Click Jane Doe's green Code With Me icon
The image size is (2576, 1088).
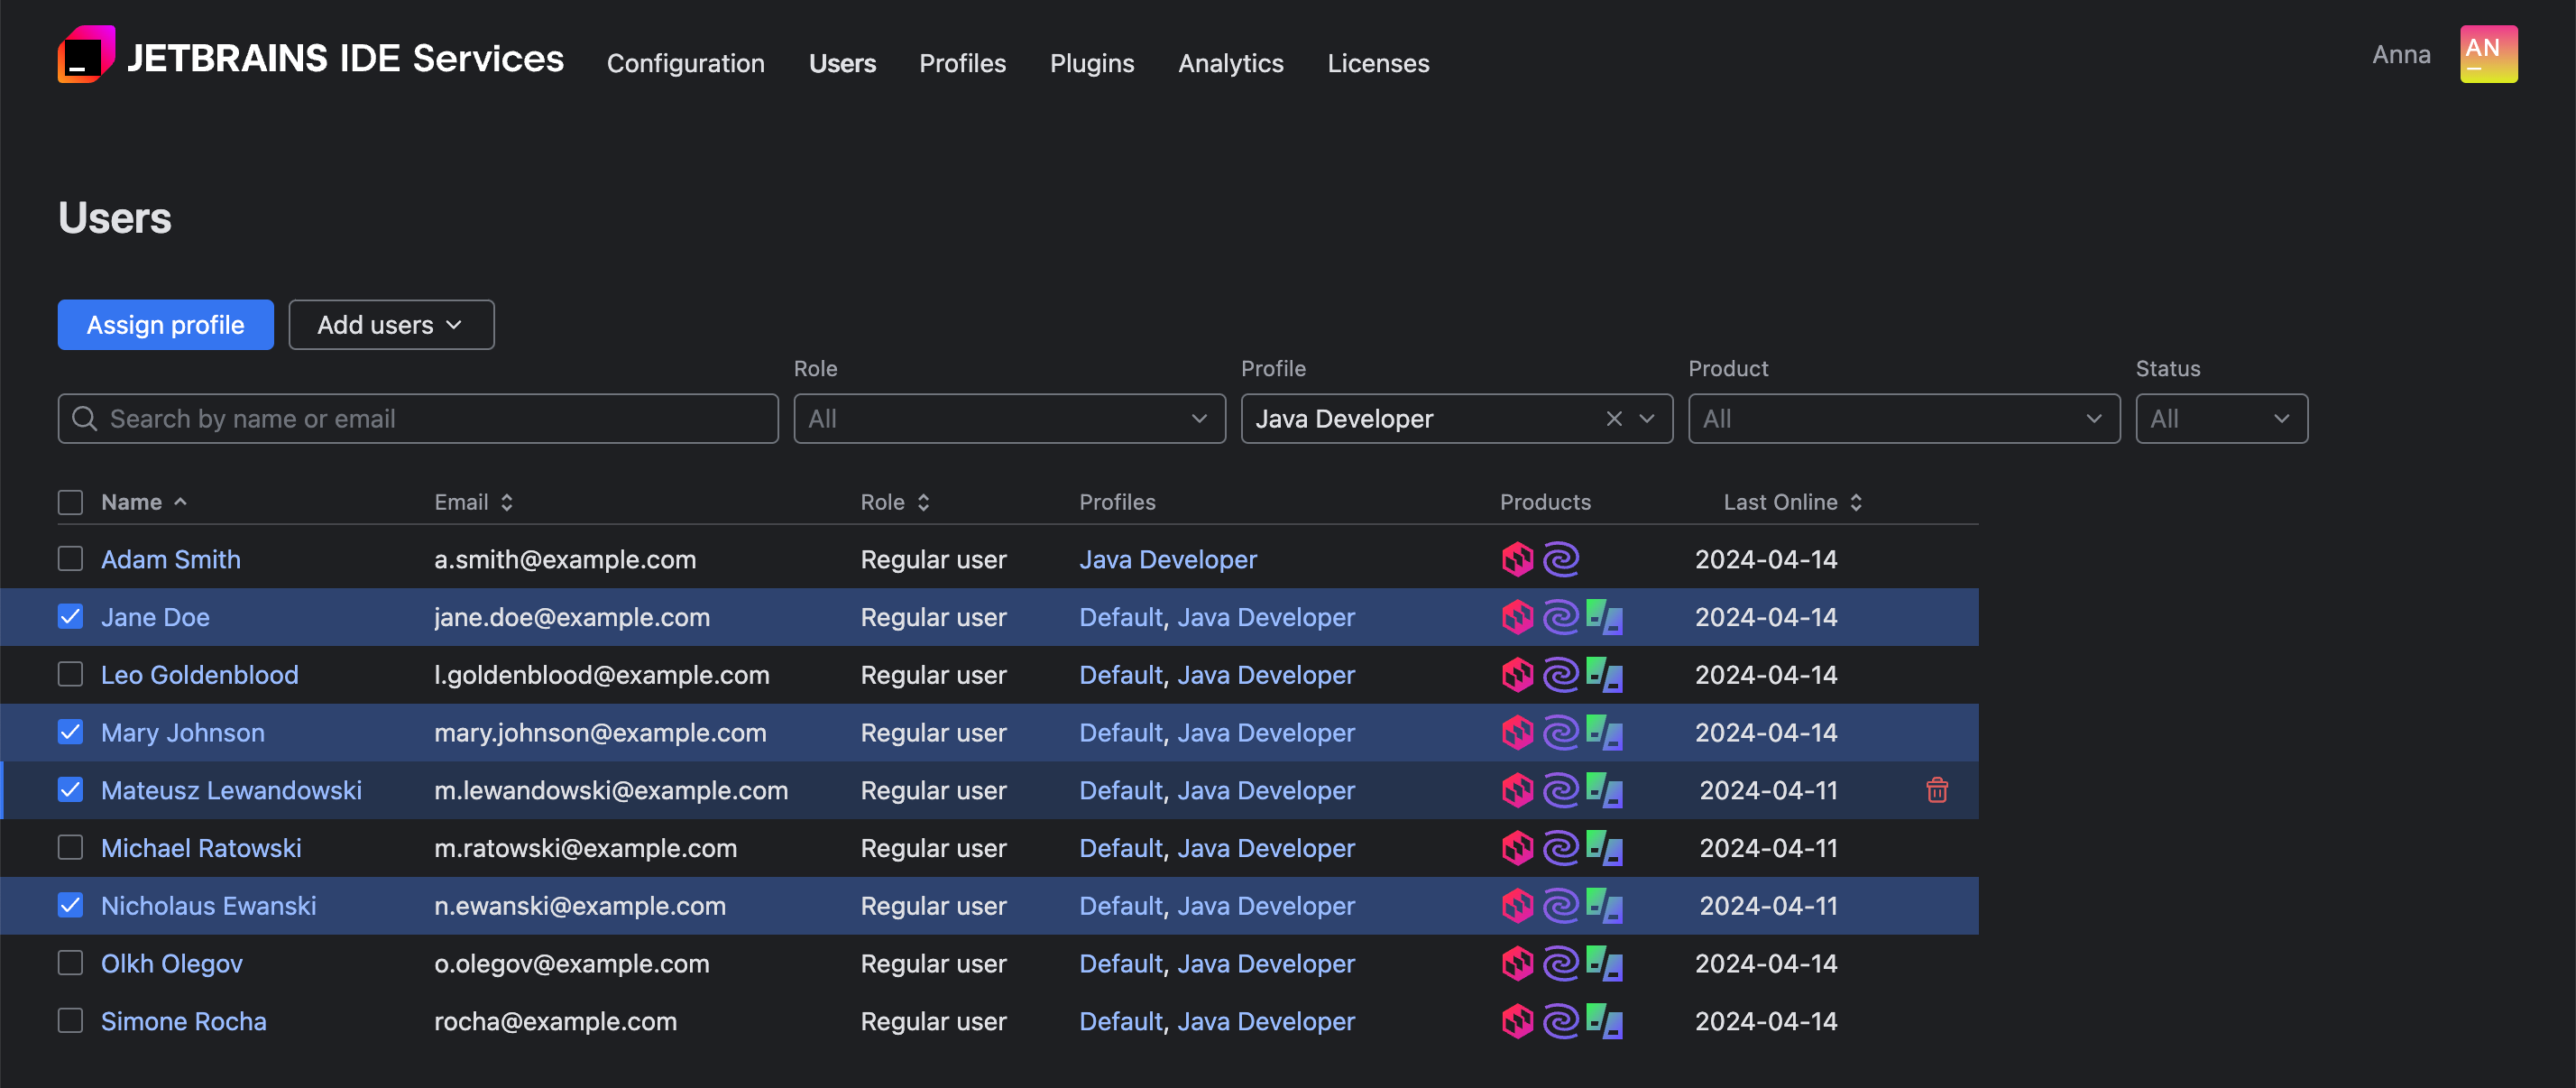pyautogui.click(x=1604, y=617)
